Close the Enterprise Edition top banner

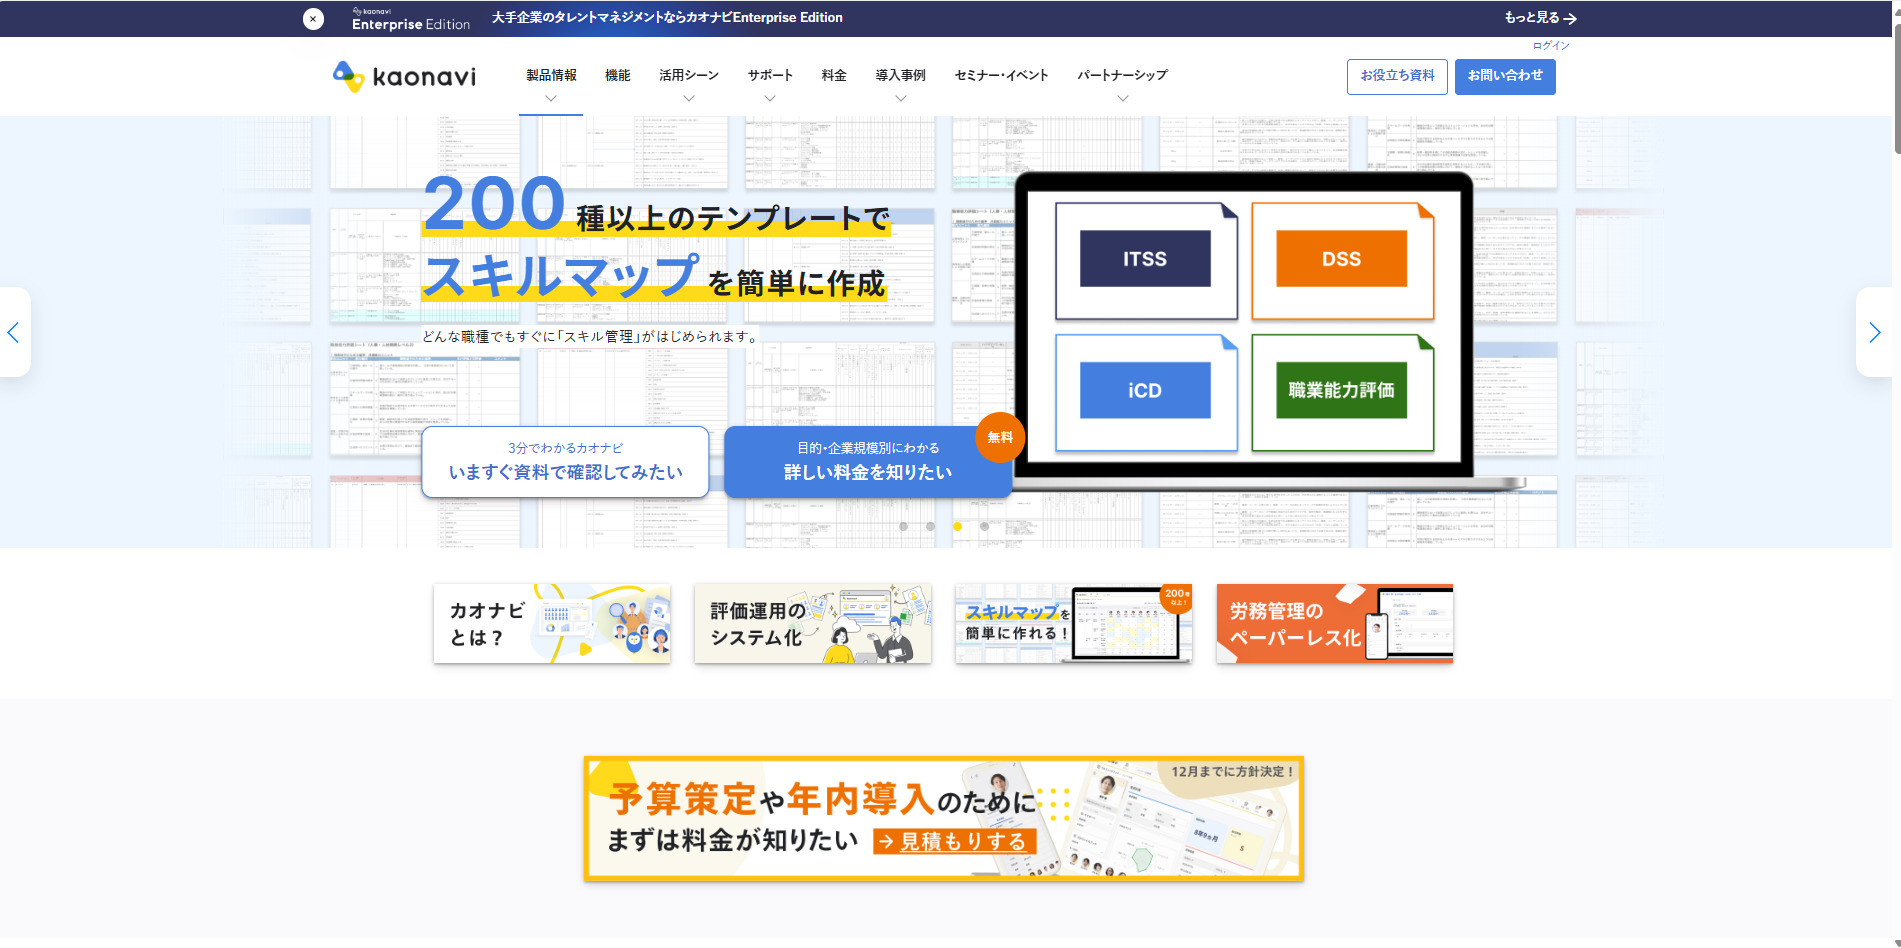pyautogui.click(x=313, y=19)
